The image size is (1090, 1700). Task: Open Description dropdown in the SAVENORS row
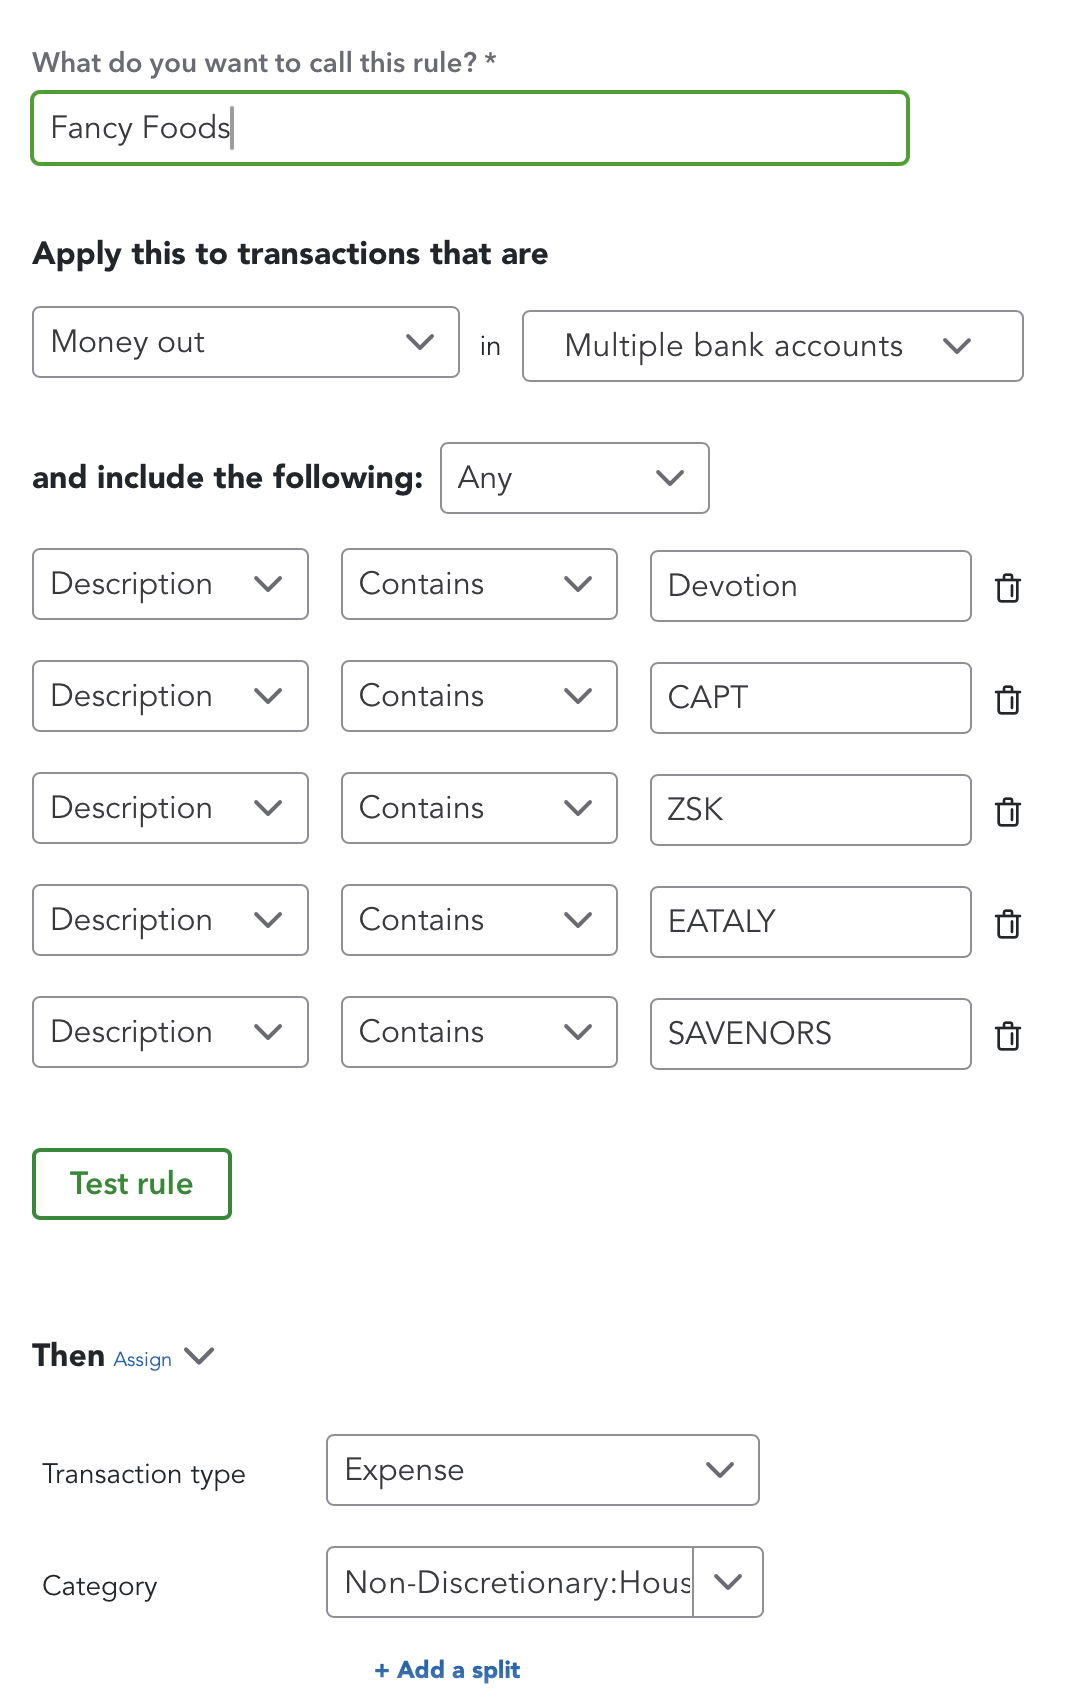tap(170, 1032)
